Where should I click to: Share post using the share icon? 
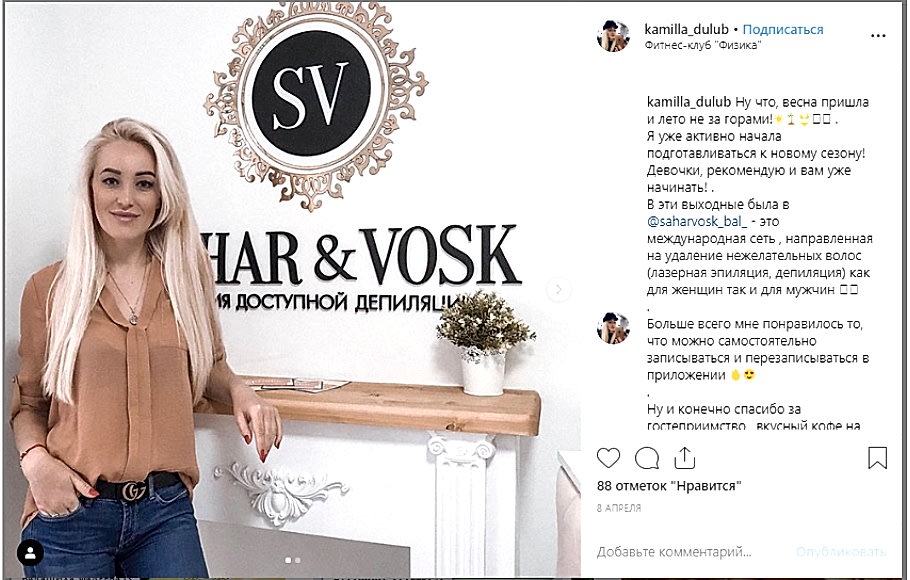point(684,458)
